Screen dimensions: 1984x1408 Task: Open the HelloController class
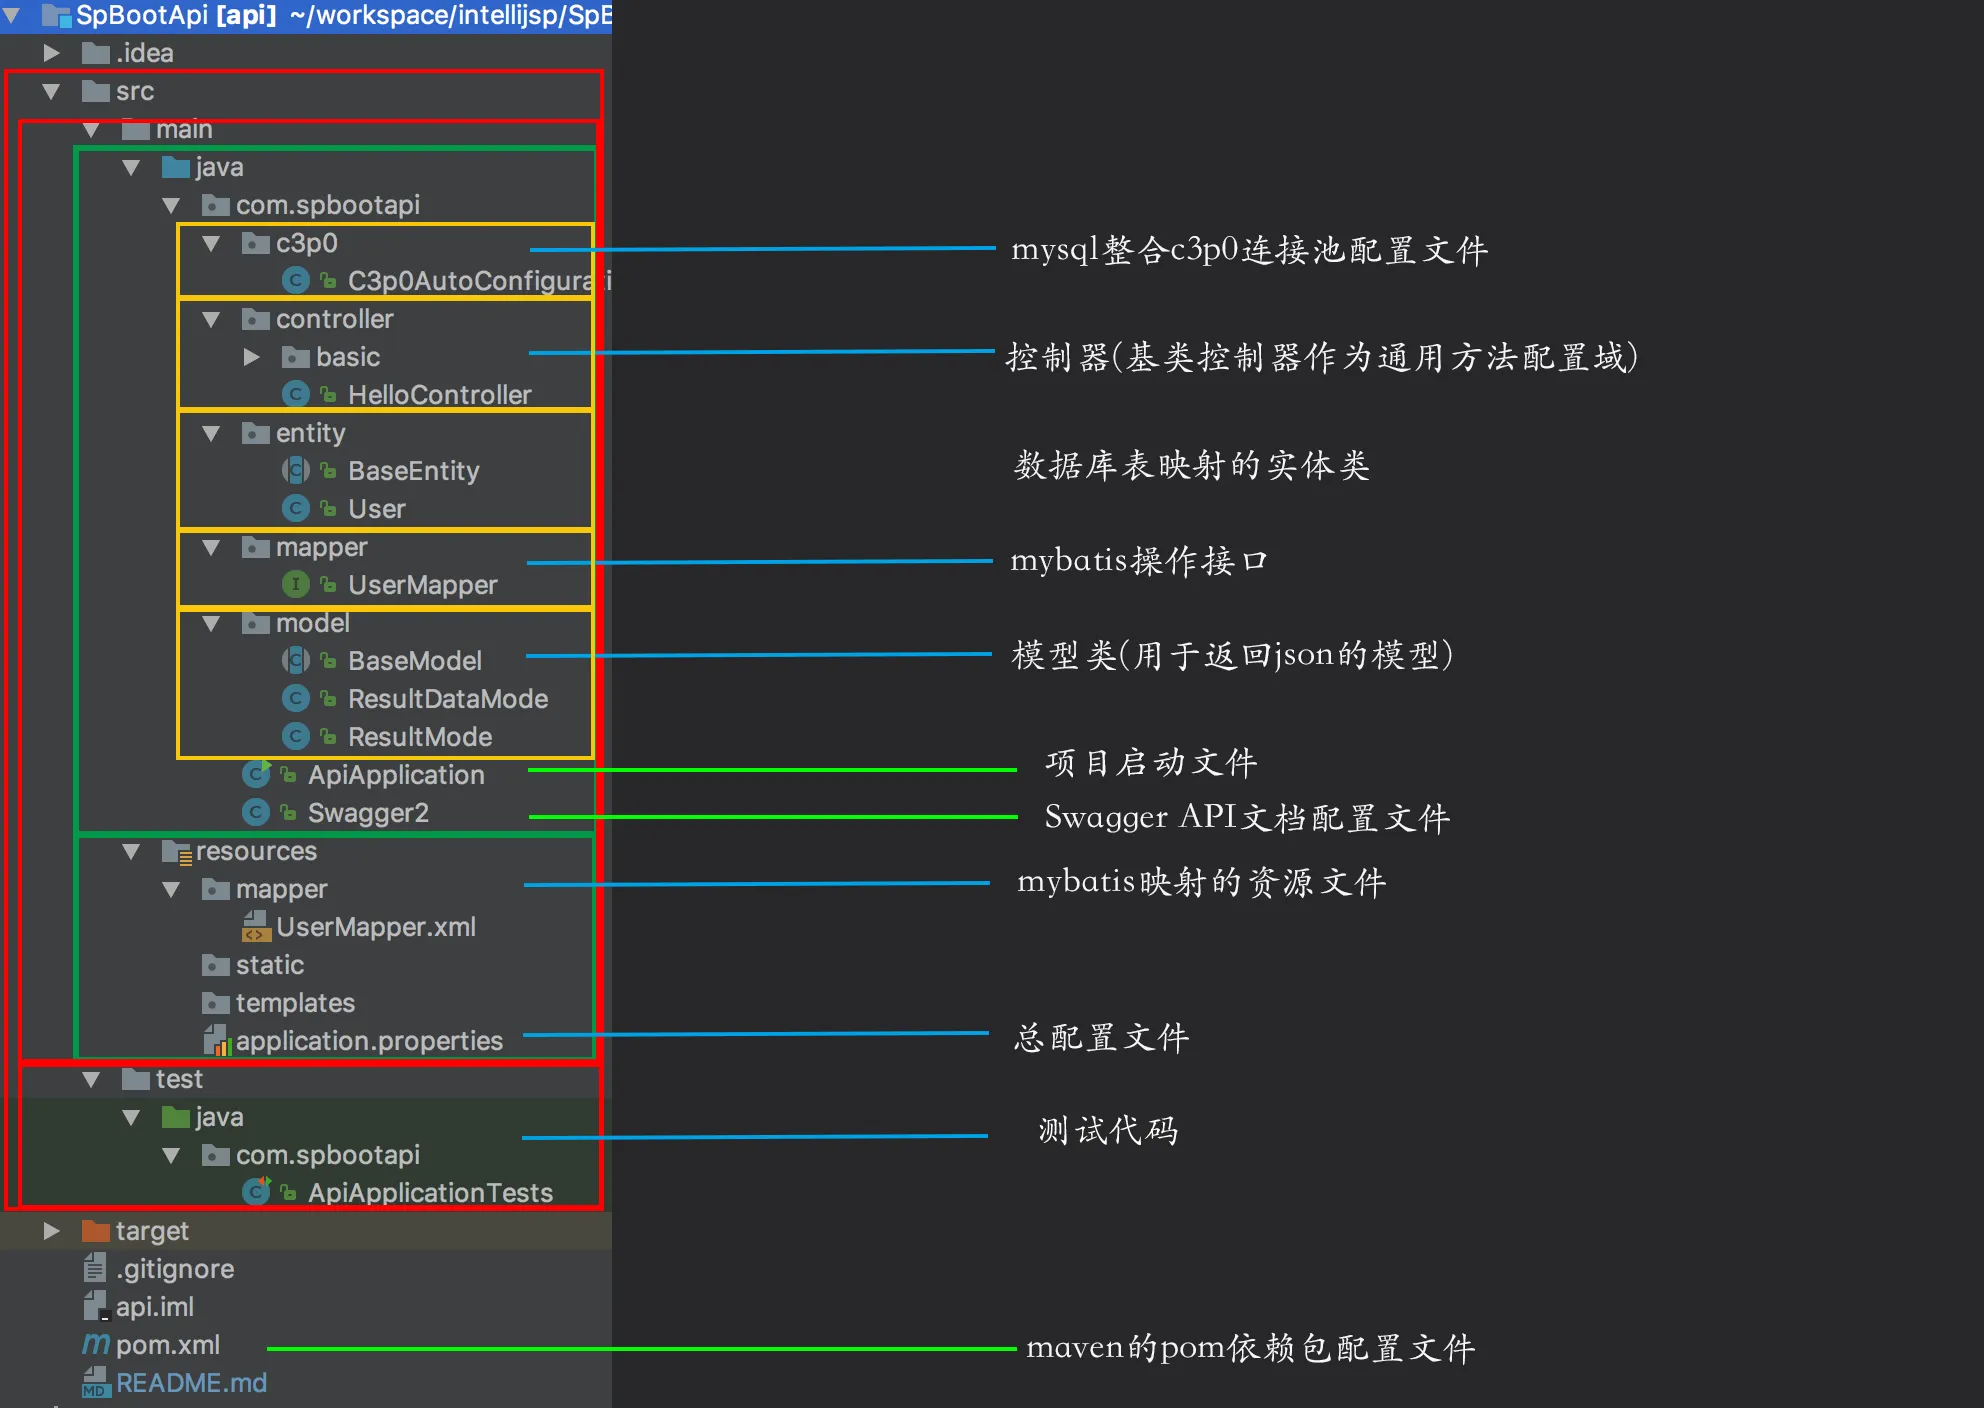click(x=439, y=395)
